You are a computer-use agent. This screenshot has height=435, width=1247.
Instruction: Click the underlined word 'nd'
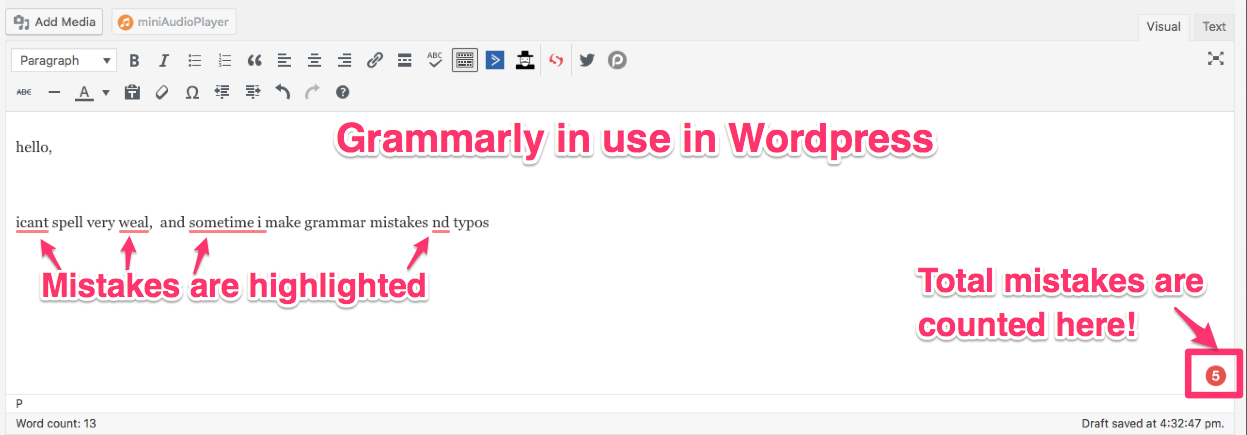pyautogui.click(x=441, y=222)
